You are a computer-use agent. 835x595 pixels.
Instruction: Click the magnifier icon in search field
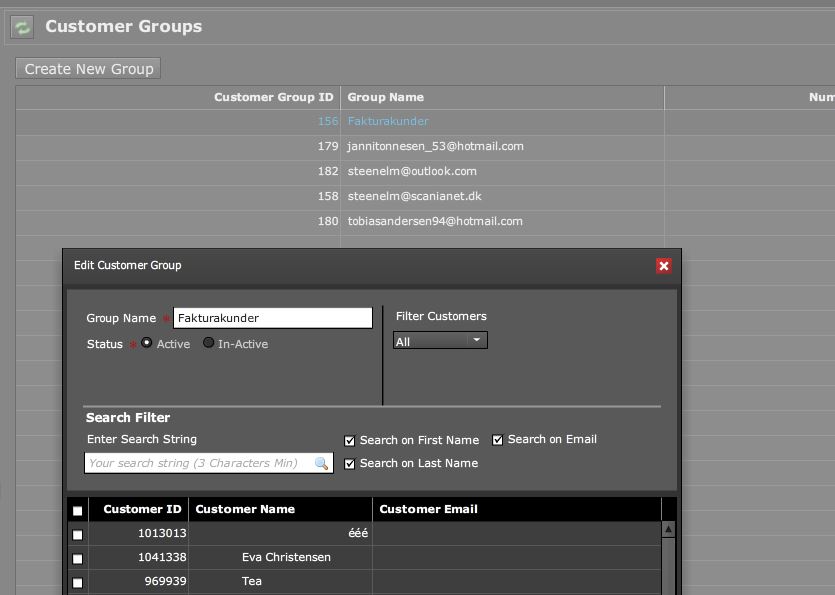[321, 463]
